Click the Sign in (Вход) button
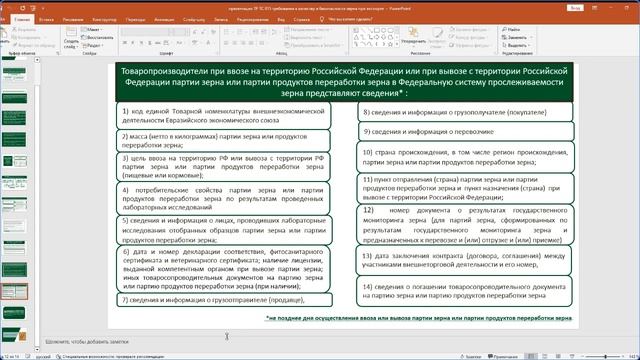Screen dimensions: 640x360 tap(575, 8)
